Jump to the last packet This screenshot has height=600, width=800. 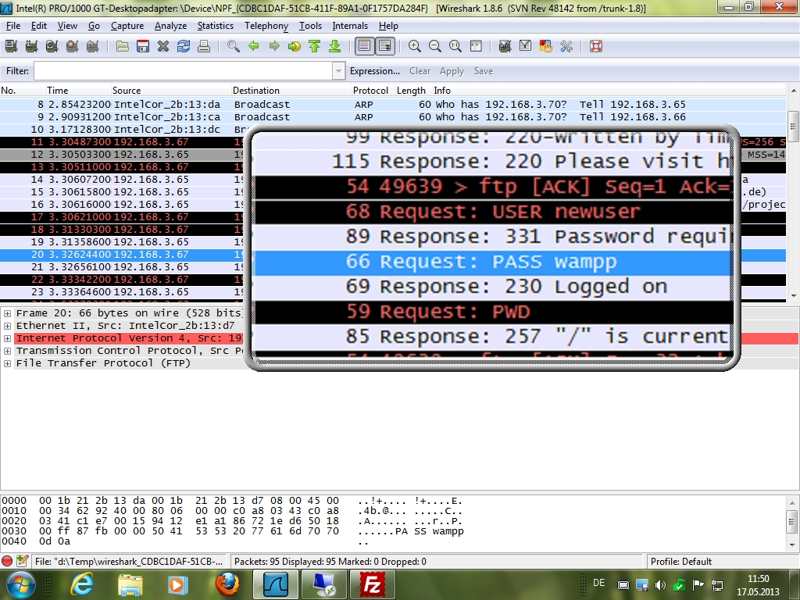[335, 47]
